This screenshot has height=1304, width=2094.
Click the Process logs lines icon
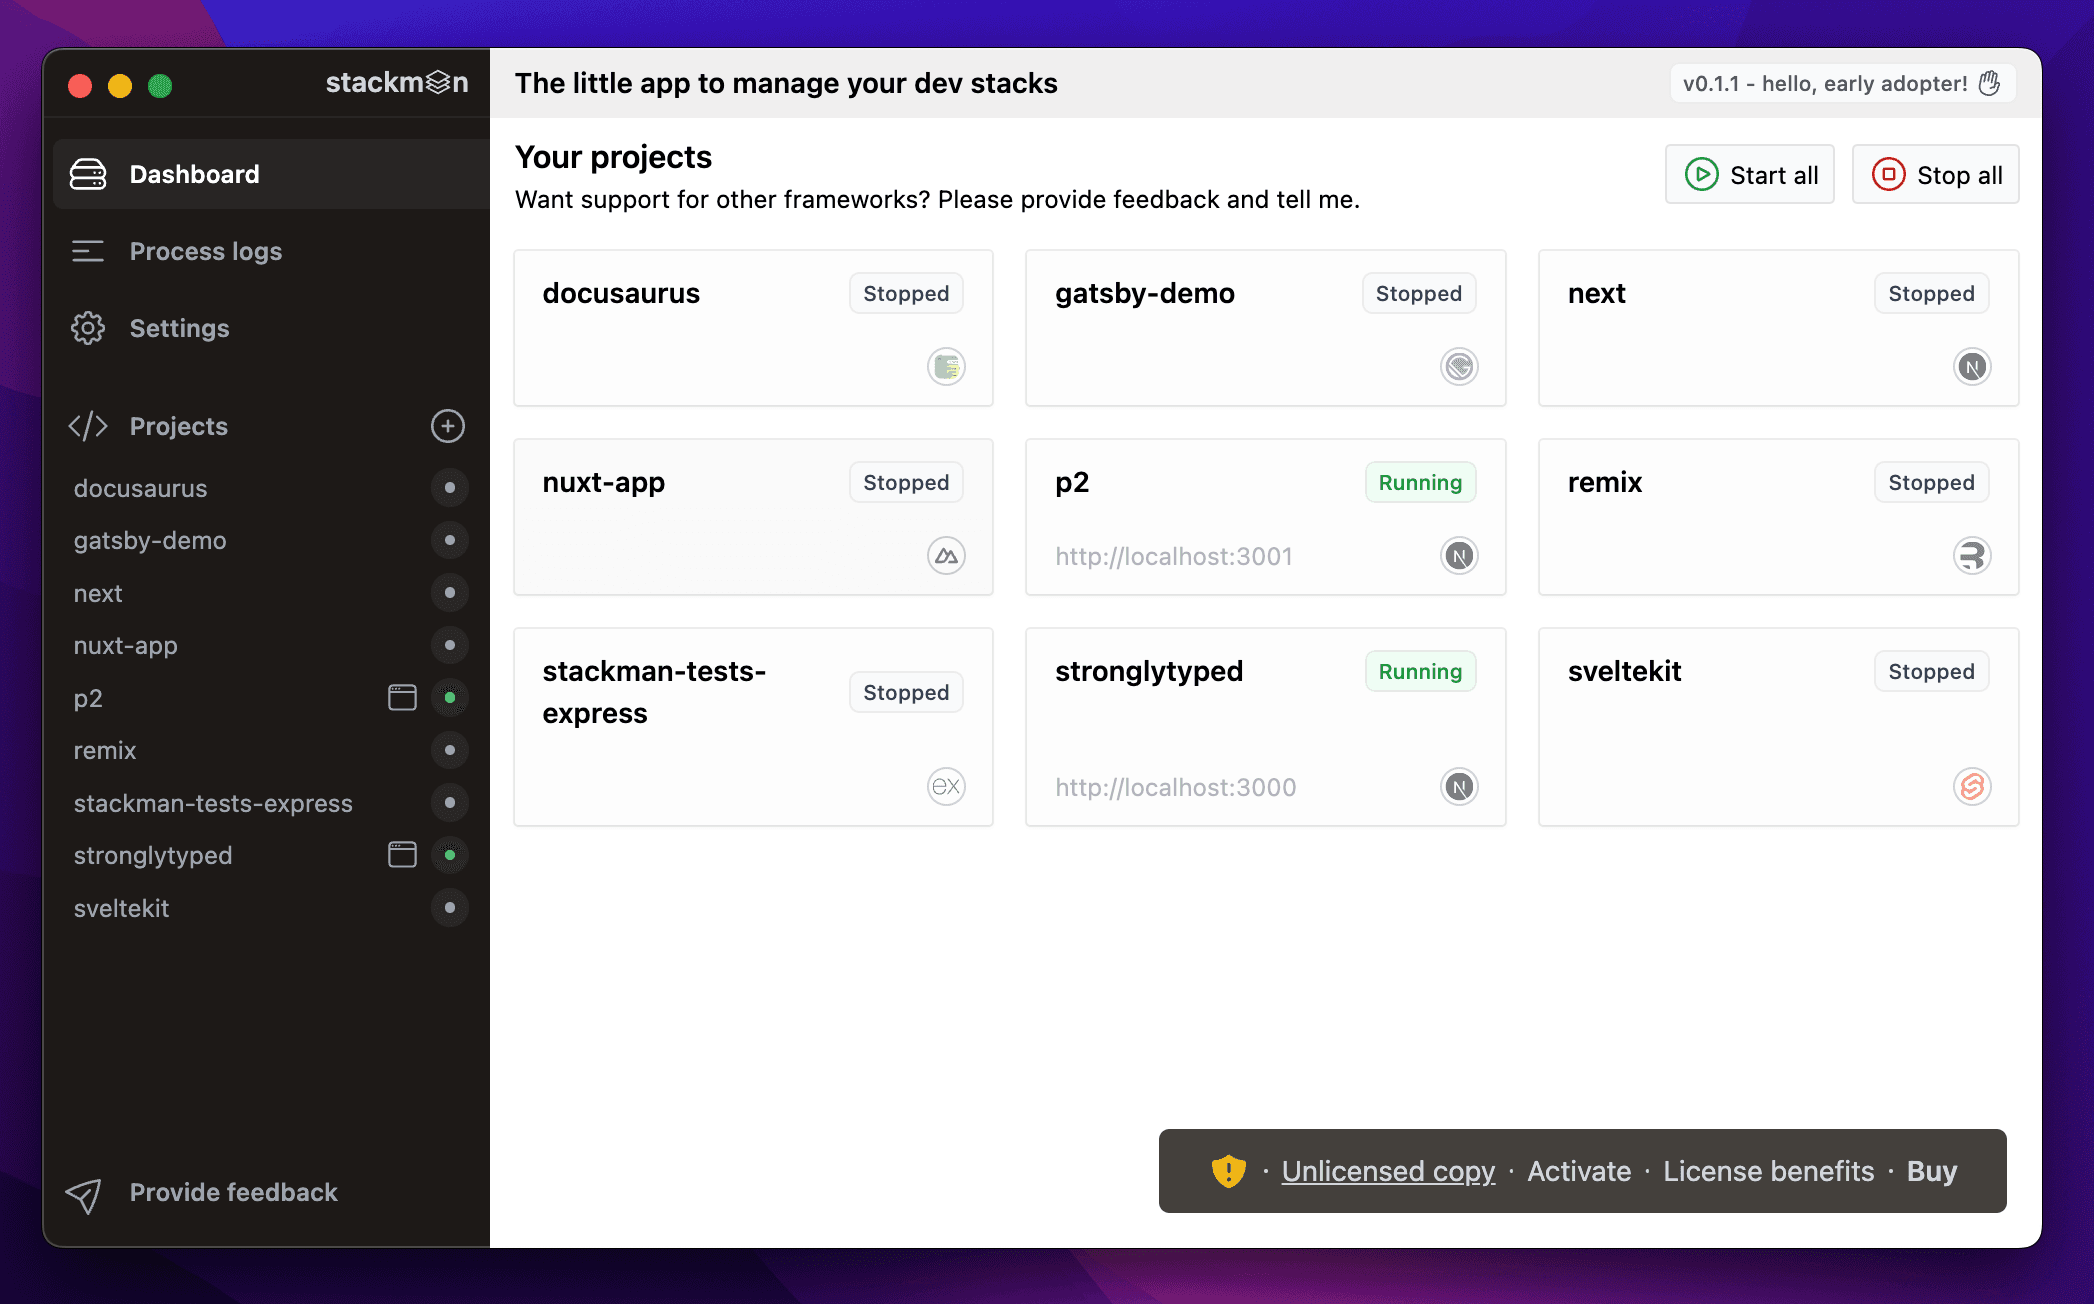coord(88,251)
